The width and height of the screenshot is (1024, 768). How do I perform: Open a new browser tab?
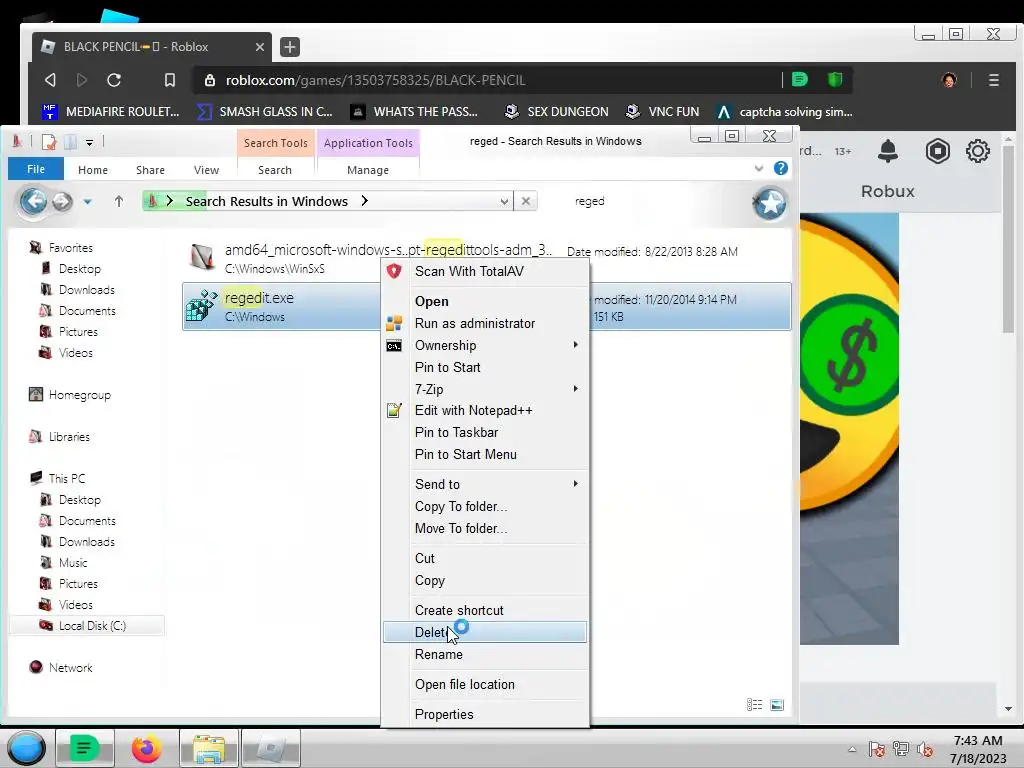pos(290,47)
